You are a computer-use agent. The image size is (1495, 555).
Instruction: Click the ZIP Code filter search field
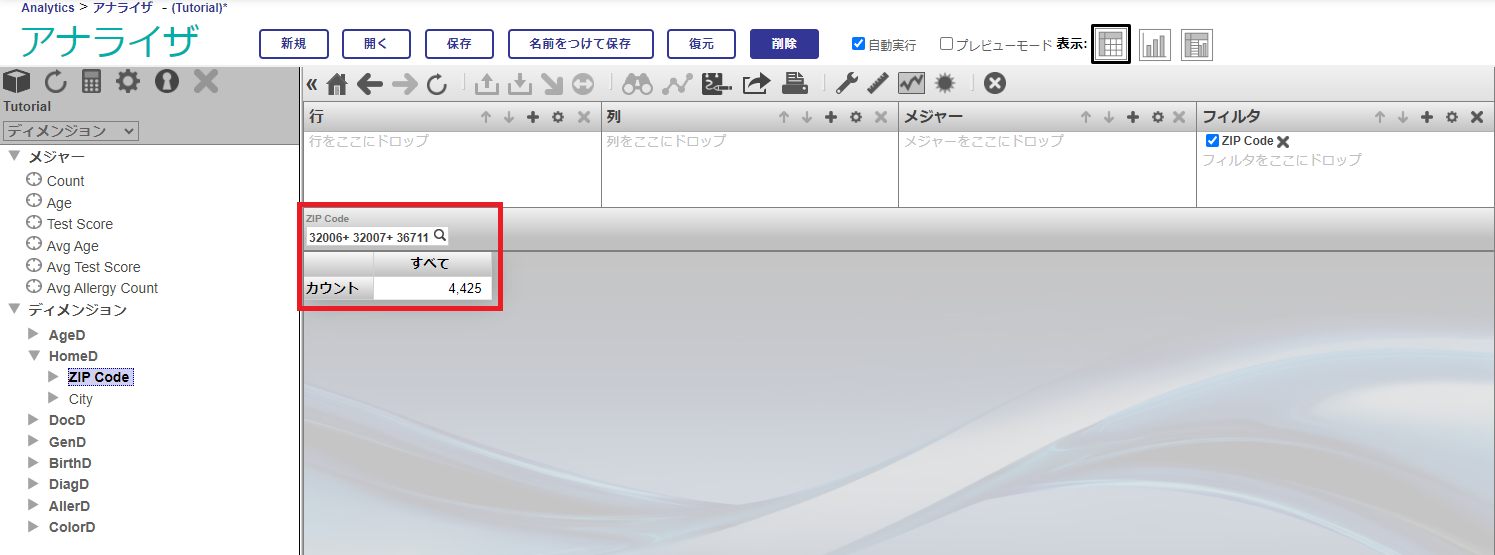click(370, 237)
